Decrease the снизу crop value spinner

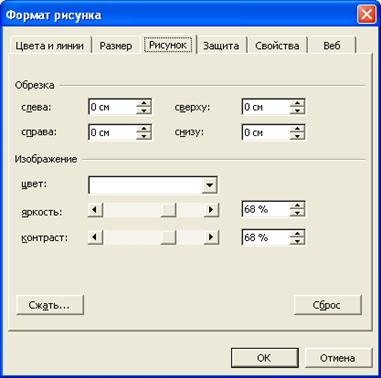297,136
